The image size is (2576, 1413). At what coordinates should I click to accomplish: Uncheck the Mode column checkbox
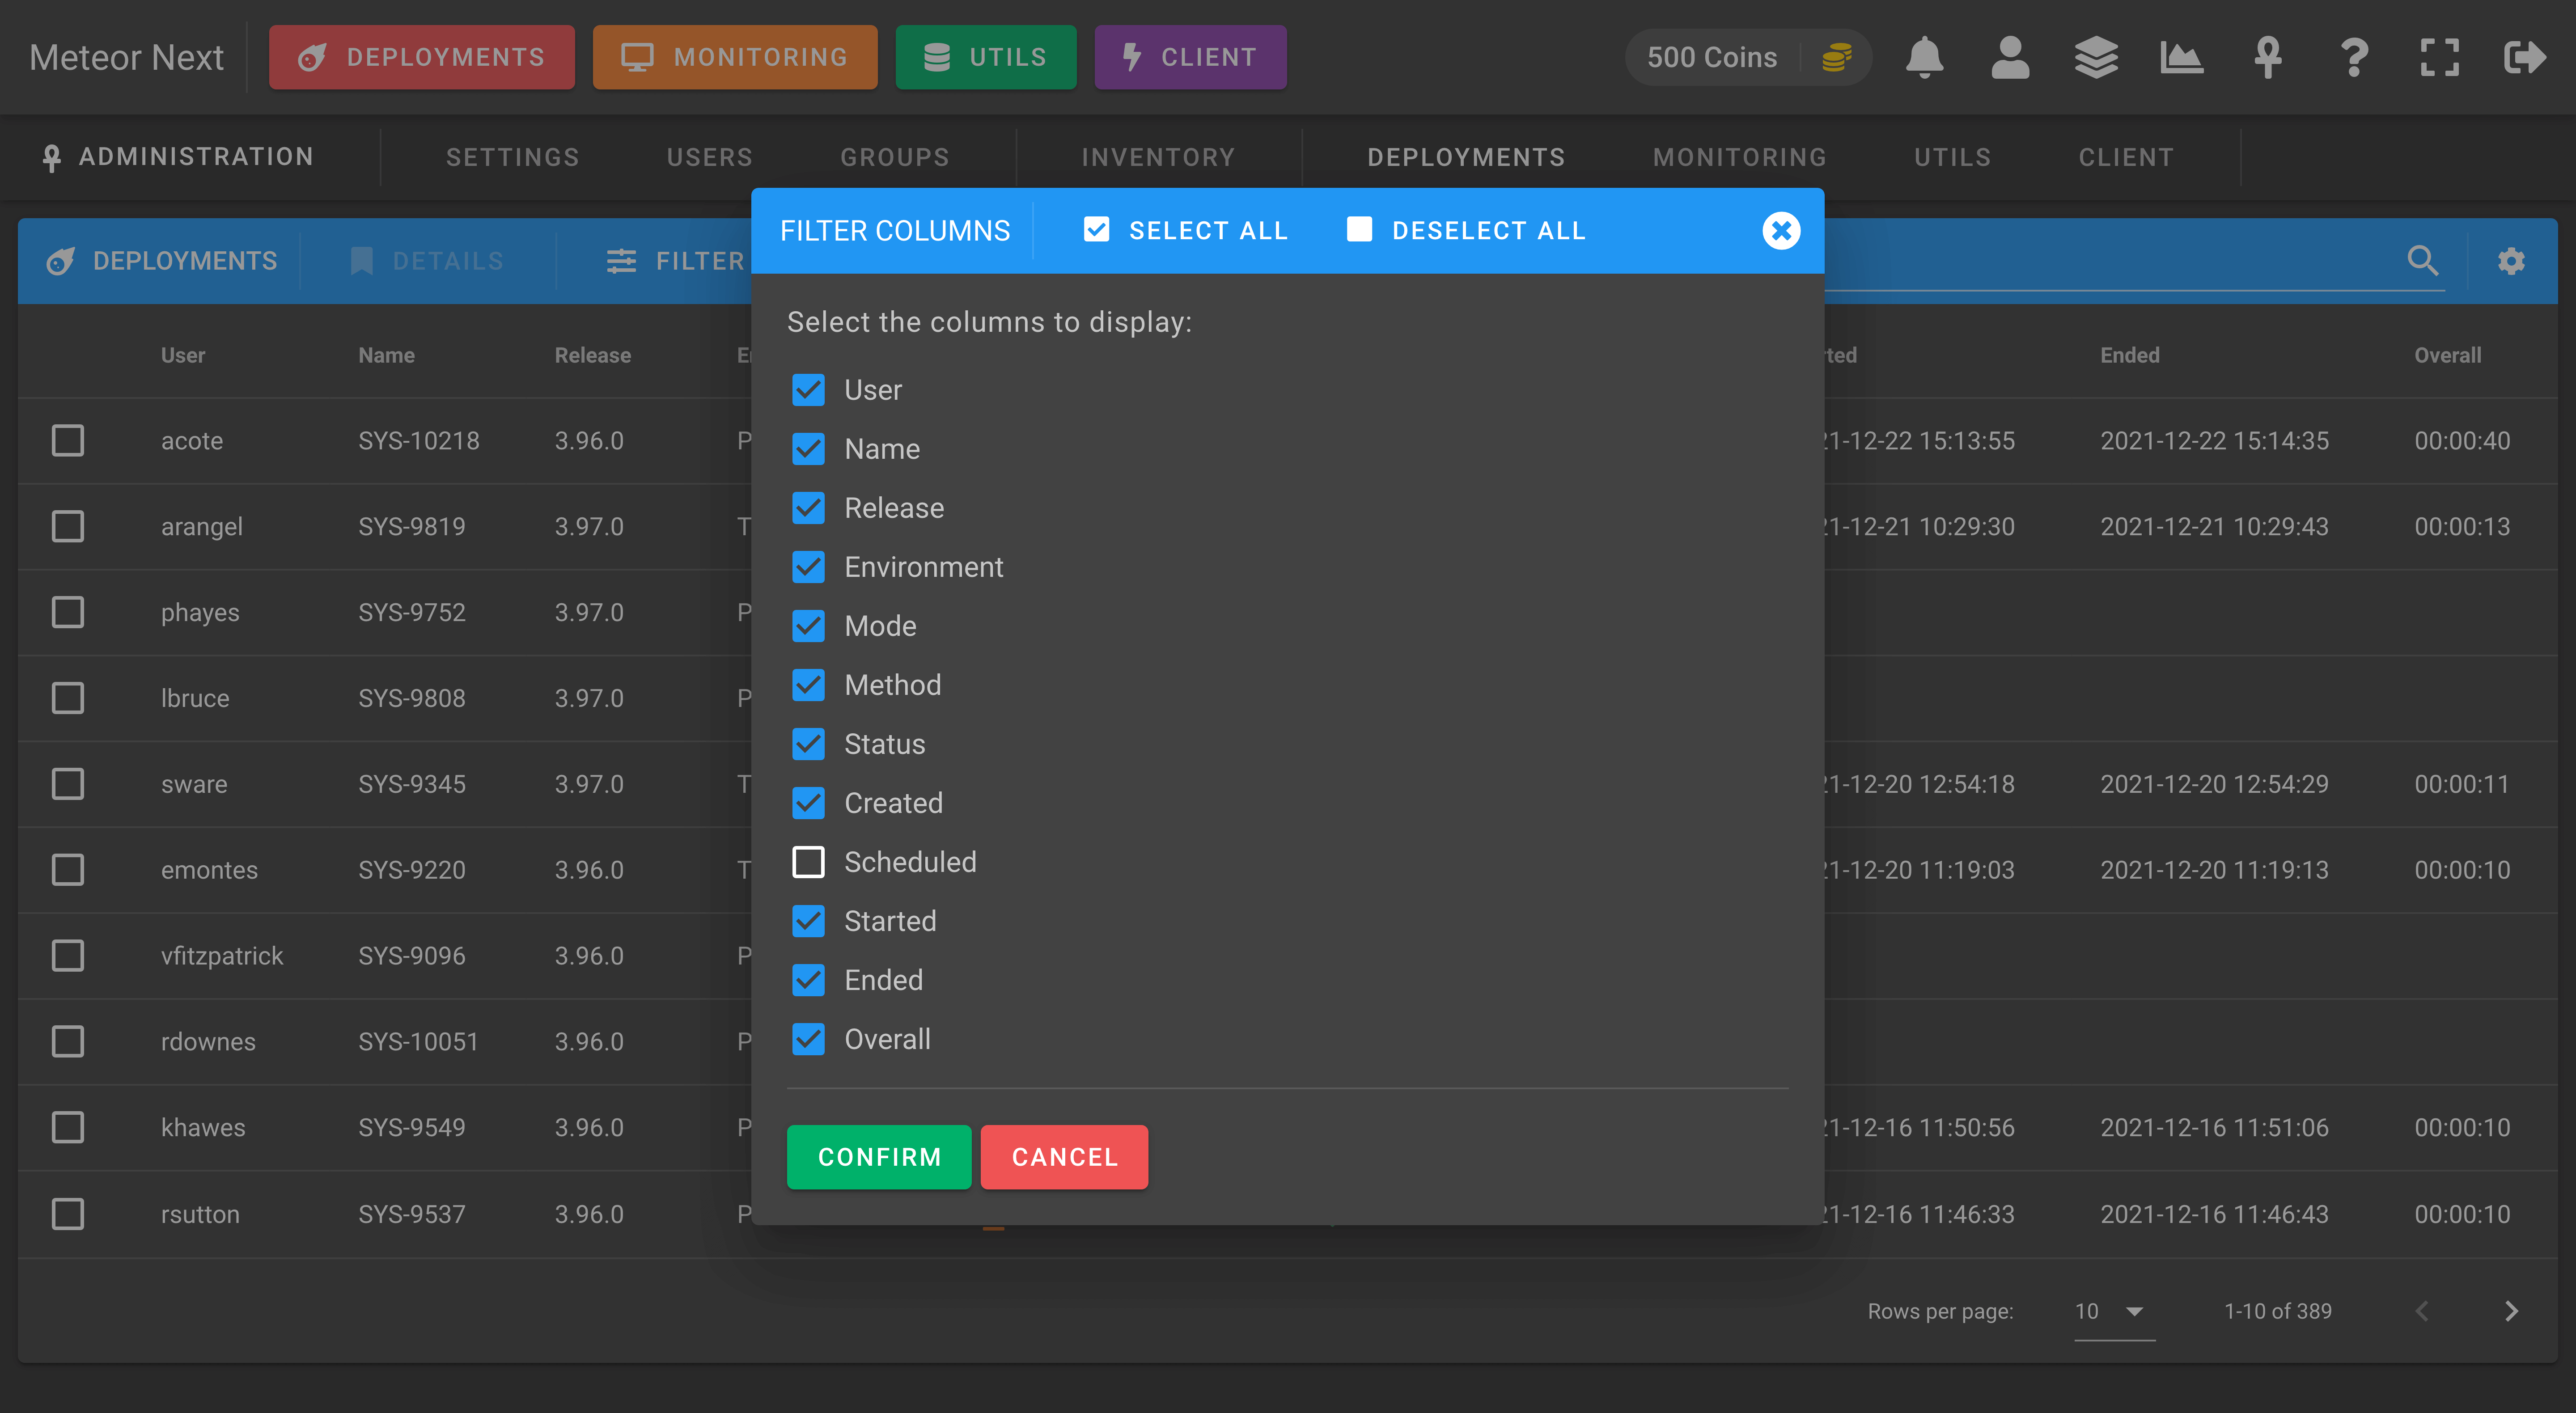(x=808, y=626)
